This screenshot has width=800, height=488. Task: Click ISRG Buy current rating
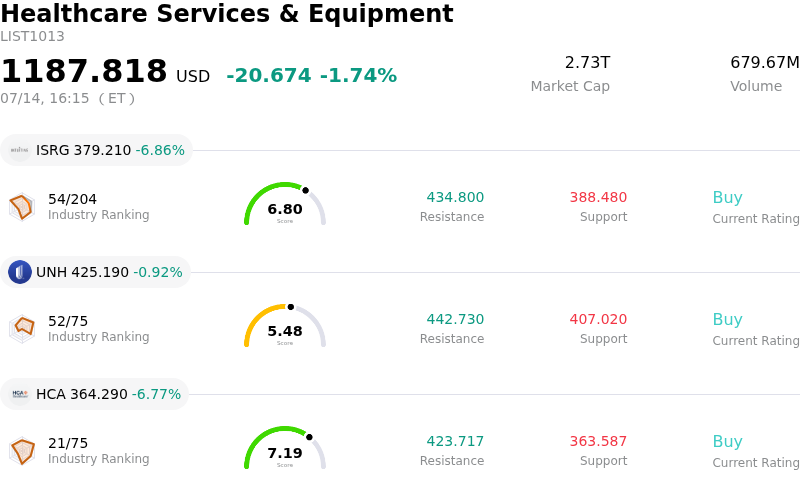click(728, 198)
